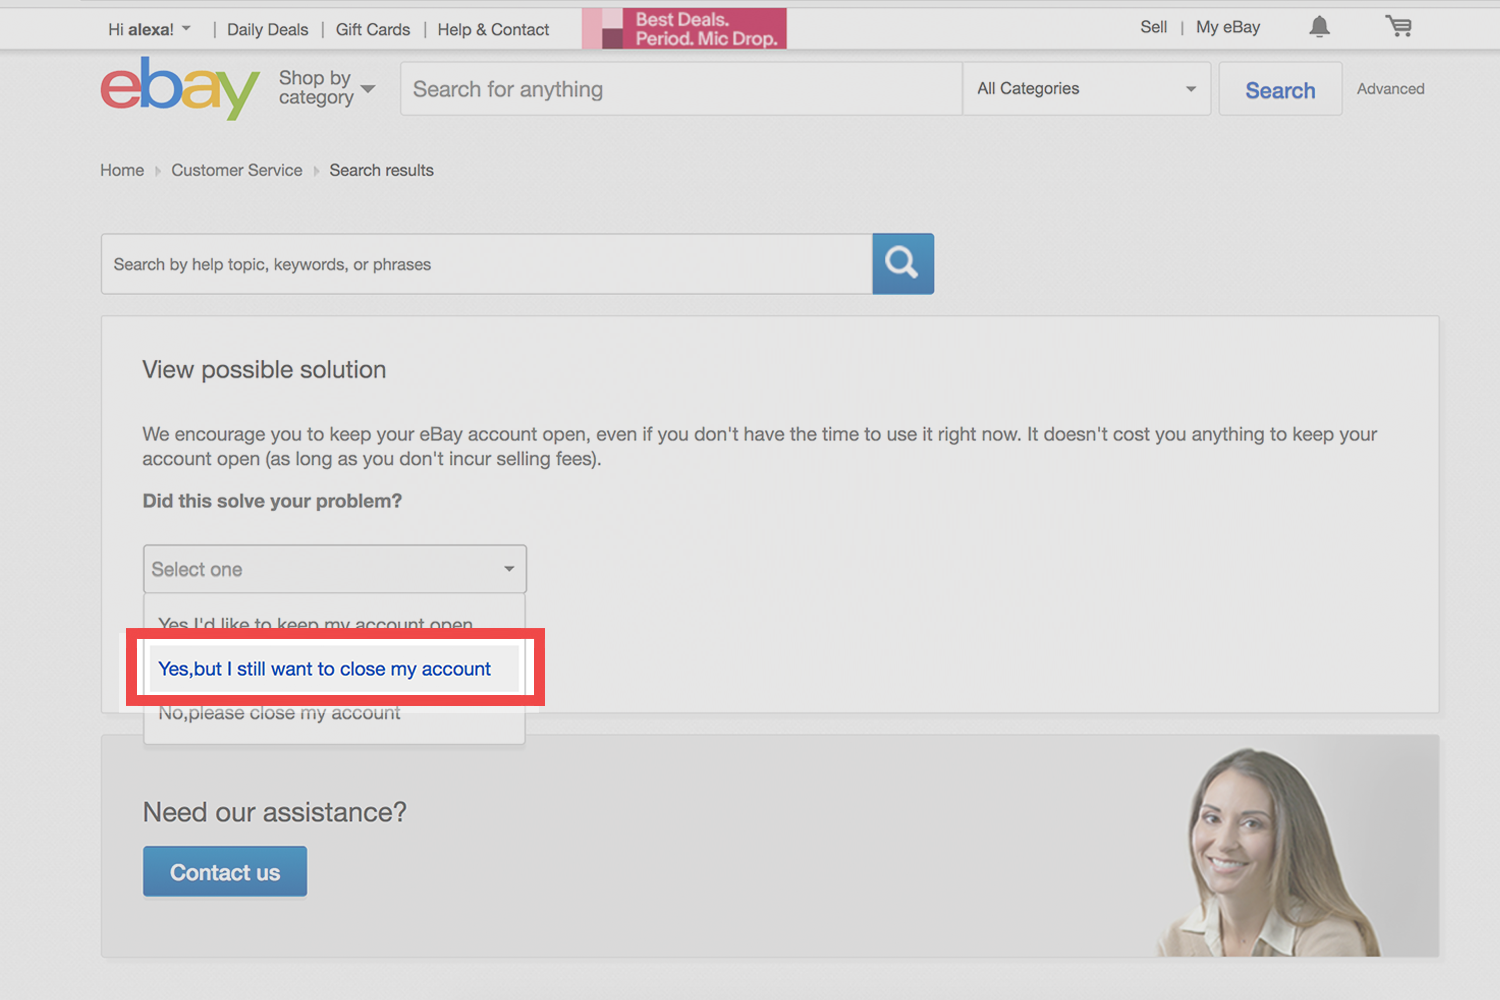
Task: Open the Advanced search link
Action: pyautogui.click(x=1390, y=88)
